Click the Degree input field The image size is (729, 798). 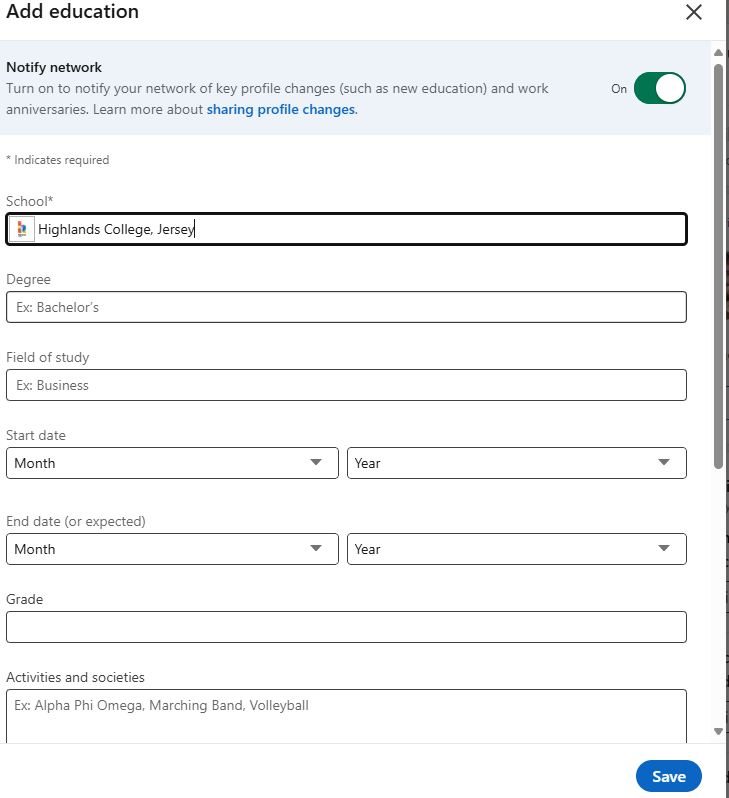(346, 307)
